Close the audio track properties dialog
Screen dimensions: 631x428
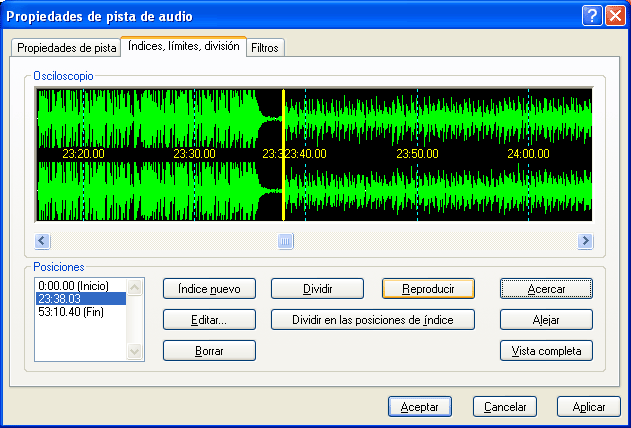614,16
